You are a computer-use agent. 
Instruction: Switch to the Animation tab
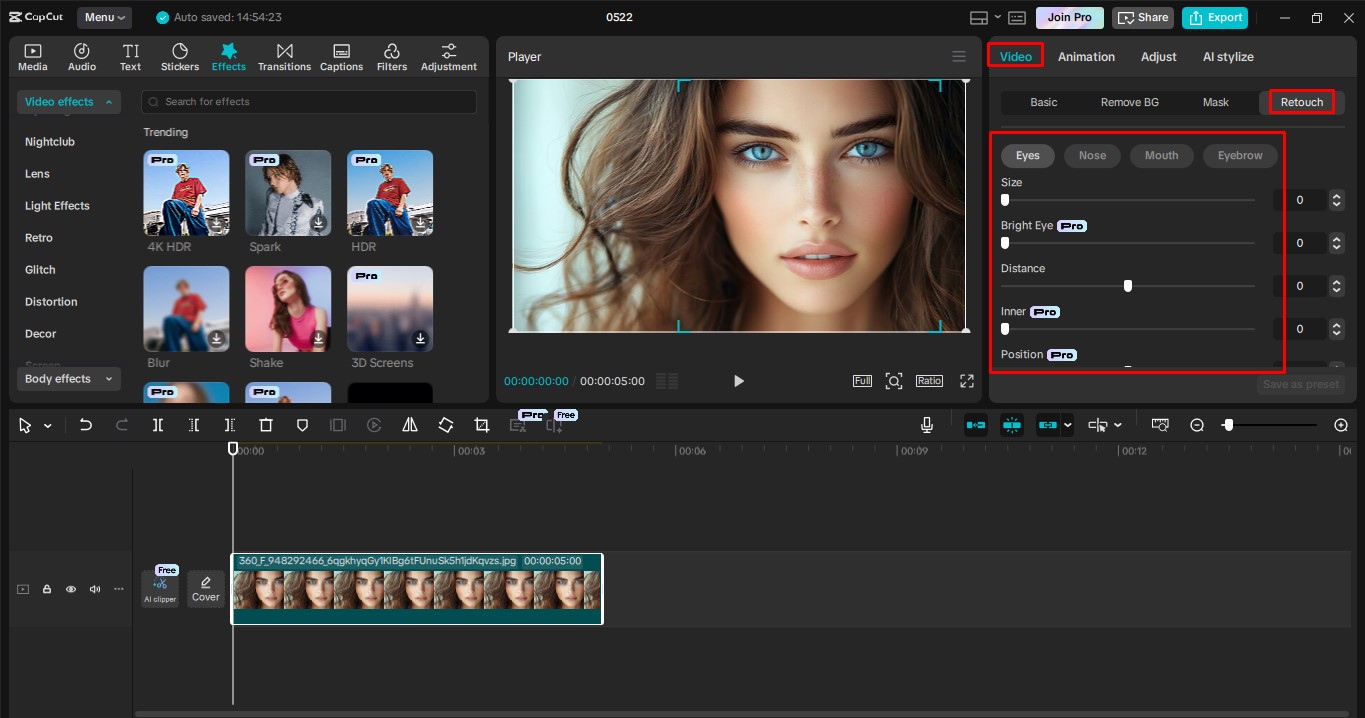(1086, 56)
